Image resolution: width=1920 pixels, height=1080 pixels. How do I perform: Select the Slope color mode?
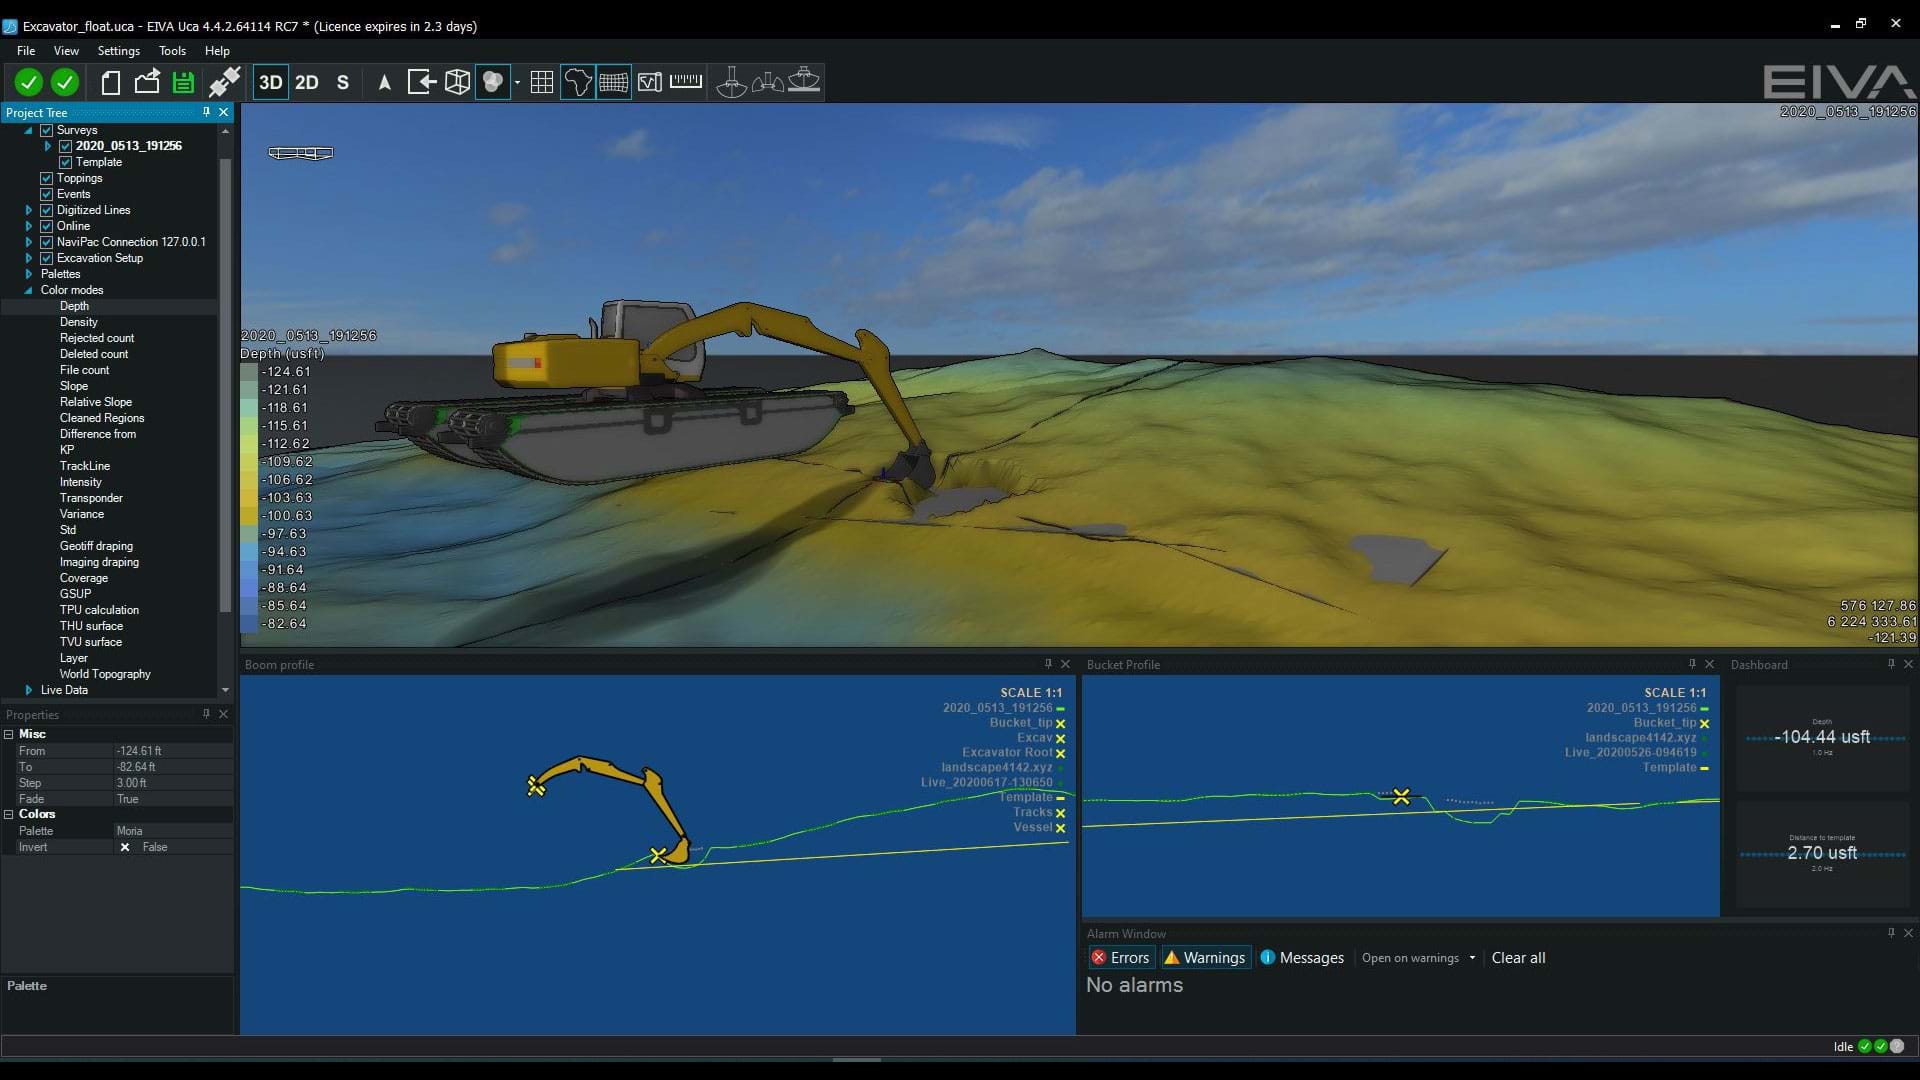pyautogui.click(x=74, y=386)
